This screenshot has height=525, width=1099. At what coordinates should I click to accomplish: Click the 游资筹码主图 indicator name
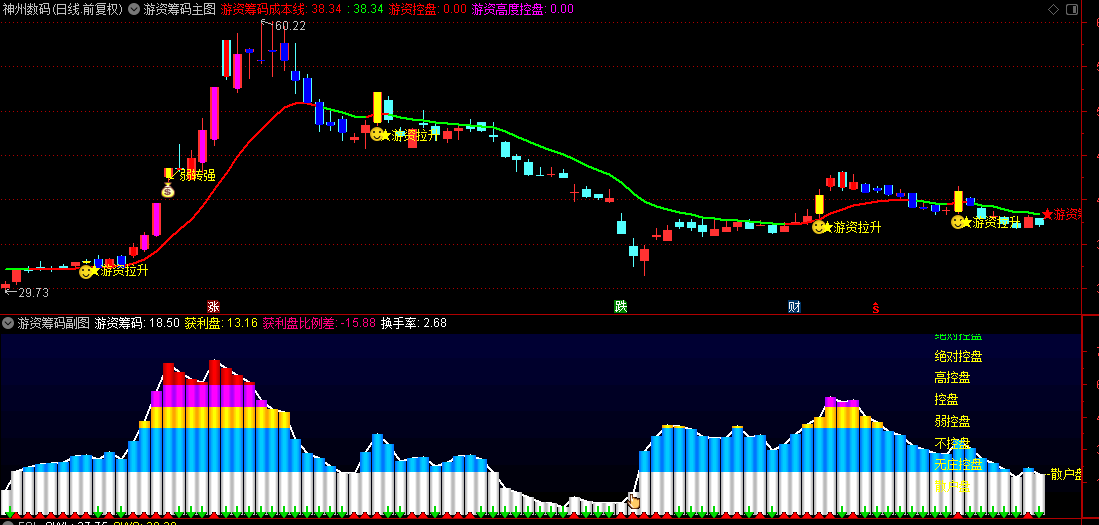point(179,9)
